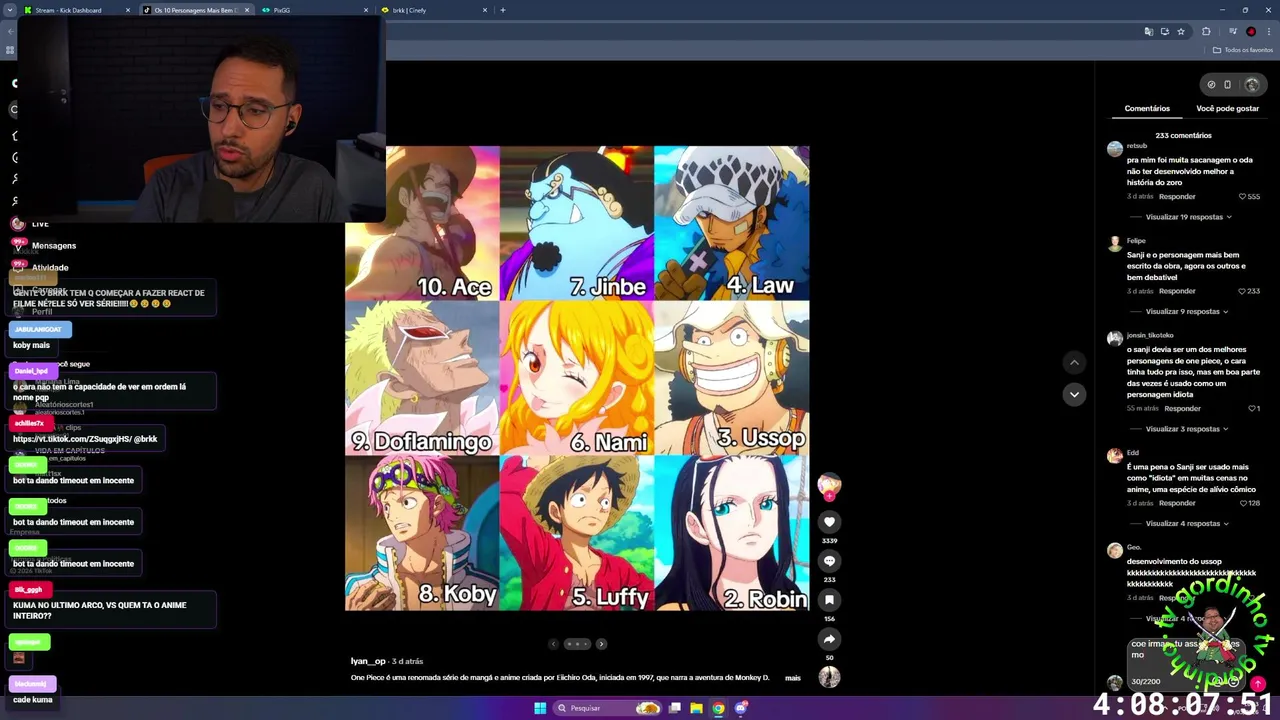Open the taskbar icon between search and File Explorer

(675, 708)
